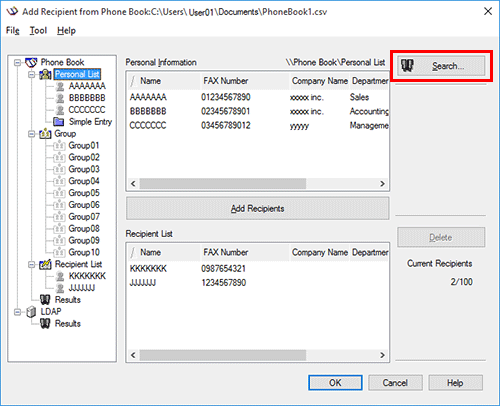The height and width of the screenshot is (406, 500).
Task: Click the Phone Book root icon
Action: click(x=31, y=62)
